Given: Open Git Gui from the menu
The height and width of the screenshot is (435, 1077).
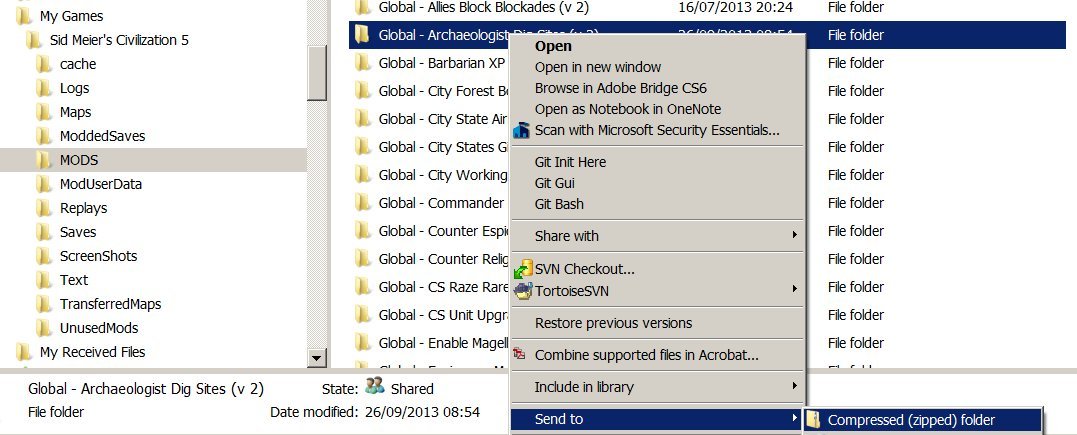Looking at the screenshot, I should click(554, 183).
